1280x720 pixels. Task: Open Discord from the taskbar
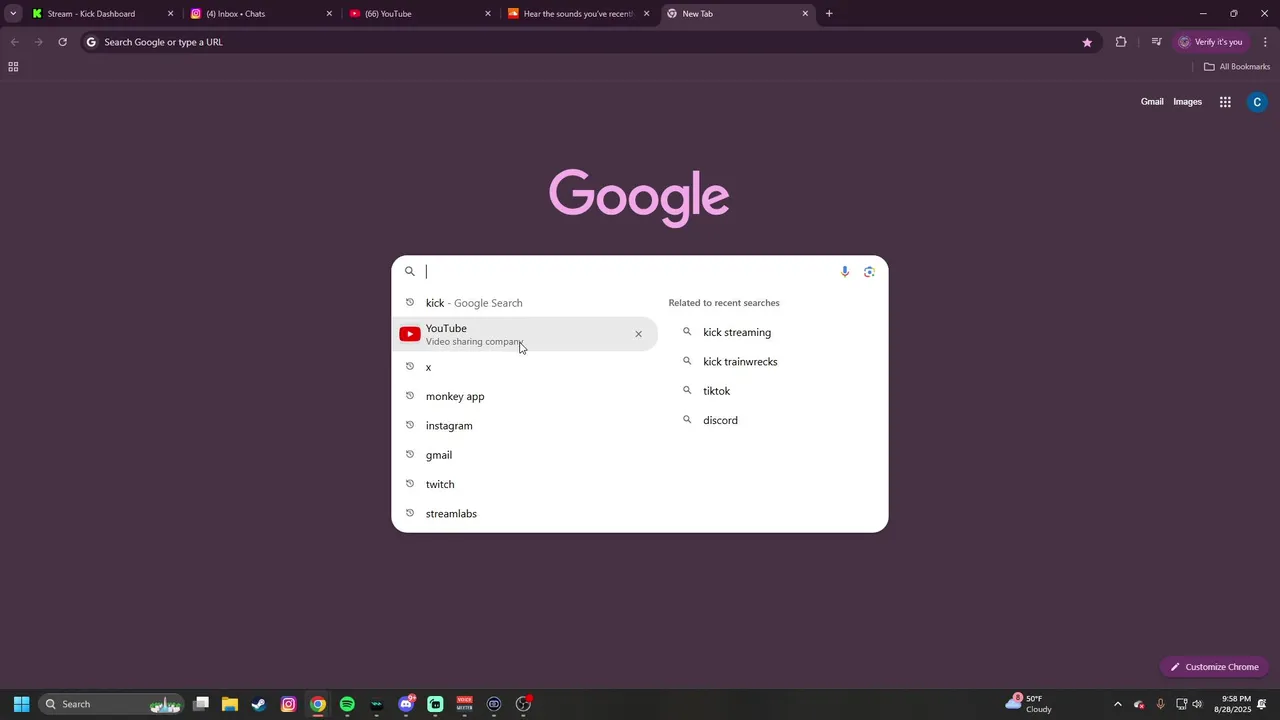pyautogui.click(x=406, y=704)
